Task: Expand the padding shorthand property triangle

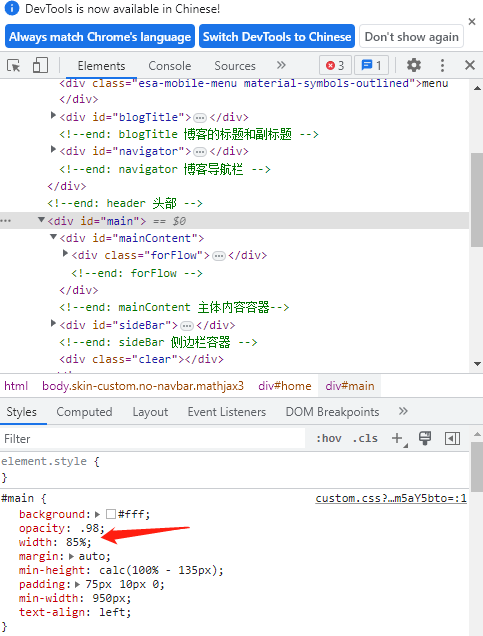Action: tap(78, 584)
